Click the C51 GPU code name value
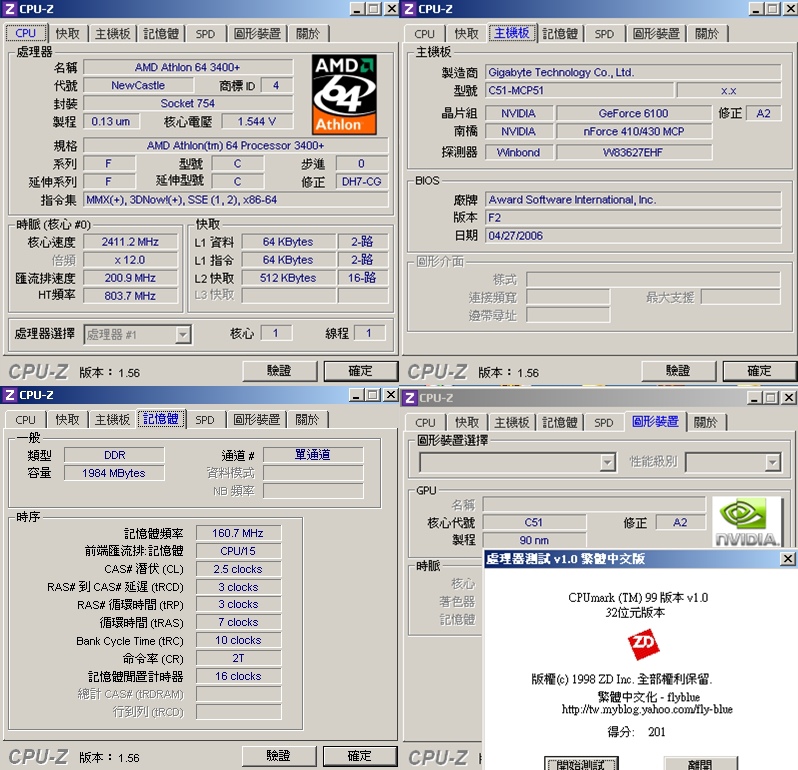798x770 pixels. (x=534, y=522)
